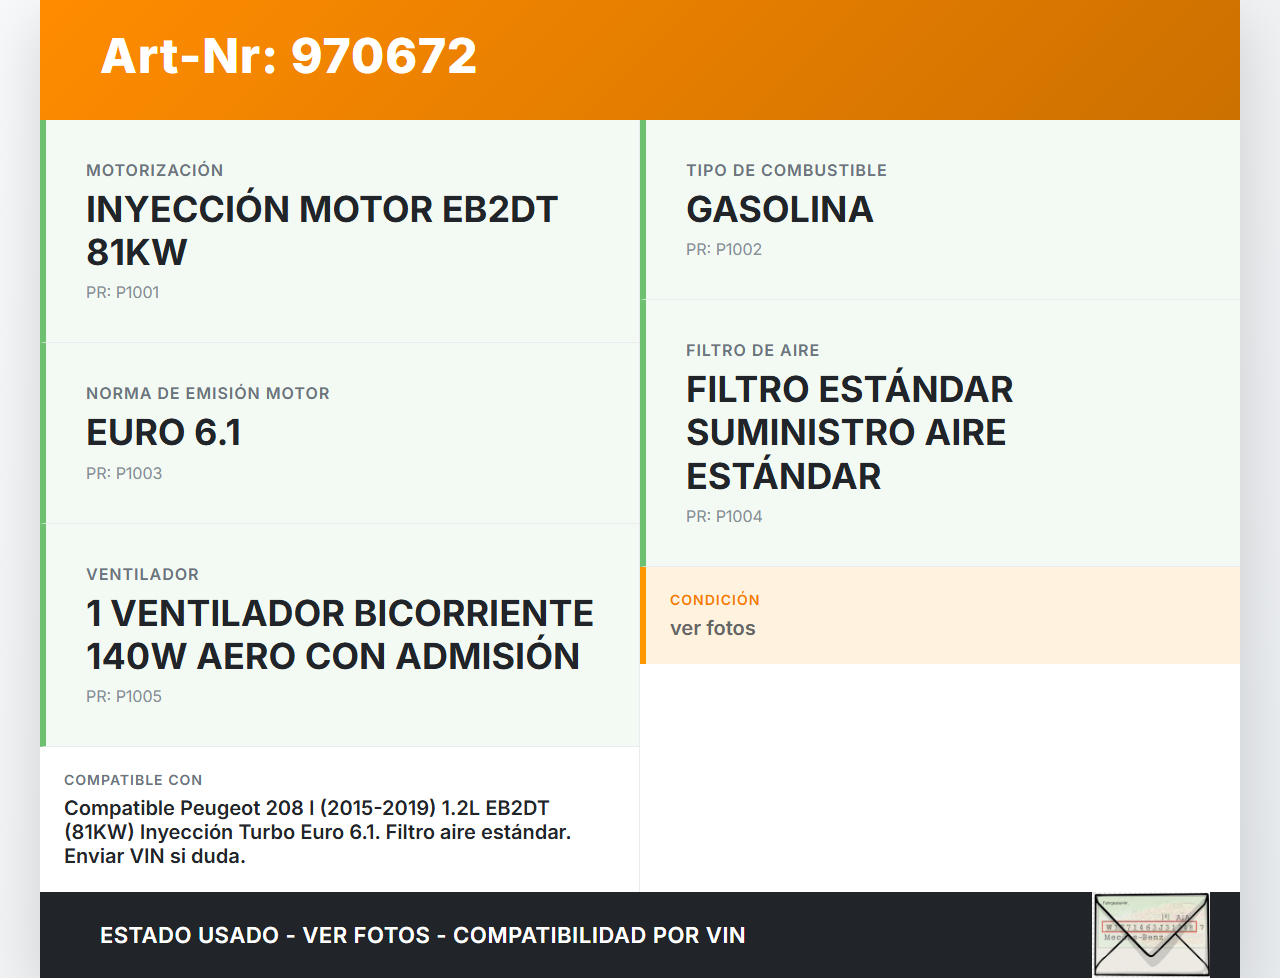Click the CONDICIÓN label

click(714, 600)
